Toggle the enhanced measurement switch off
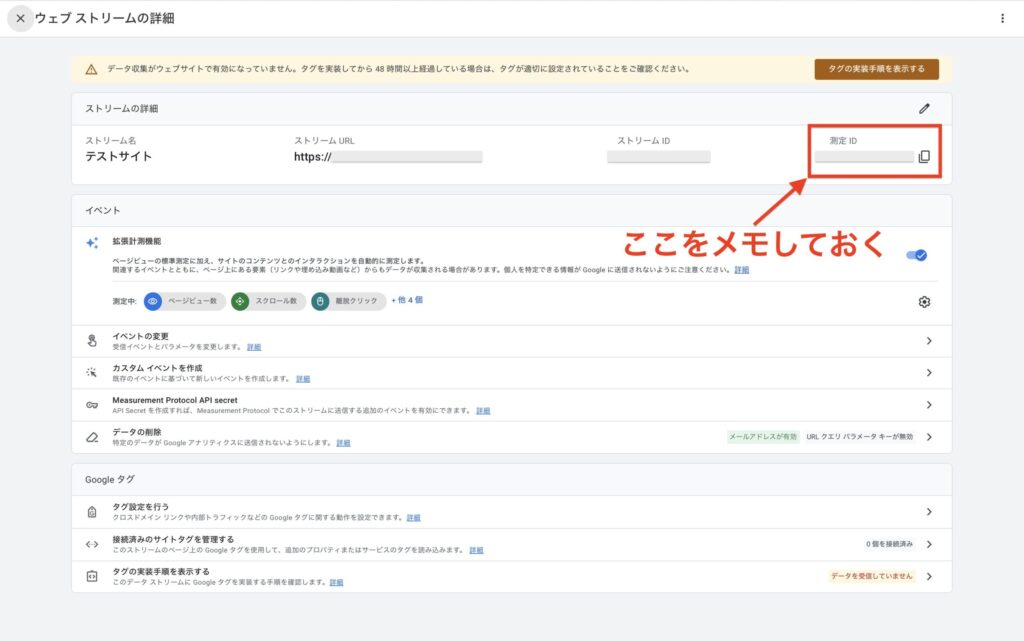Viewport: 1024px width, 641px height. [916, 255]
